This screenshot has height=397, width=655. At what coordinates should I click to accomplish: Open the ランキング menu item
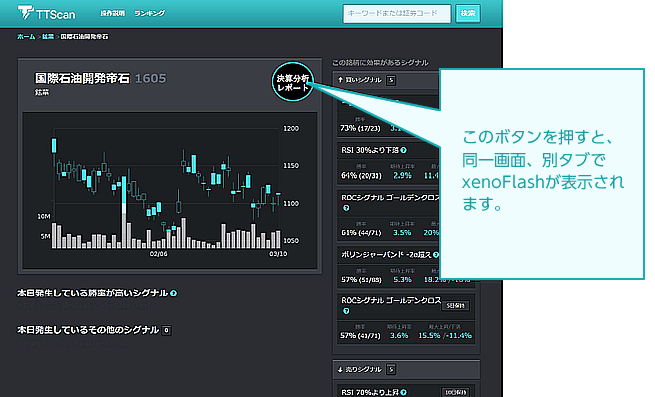click(x=150, y=13)
